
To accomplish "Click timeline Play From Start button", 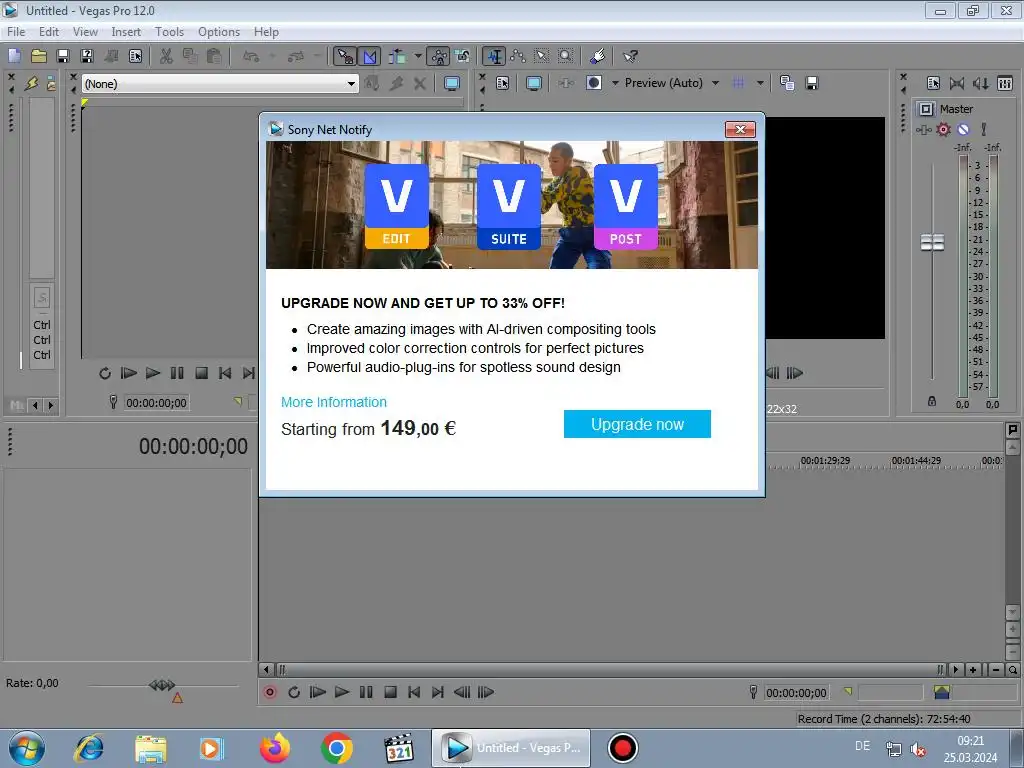I will coord(317,692).
